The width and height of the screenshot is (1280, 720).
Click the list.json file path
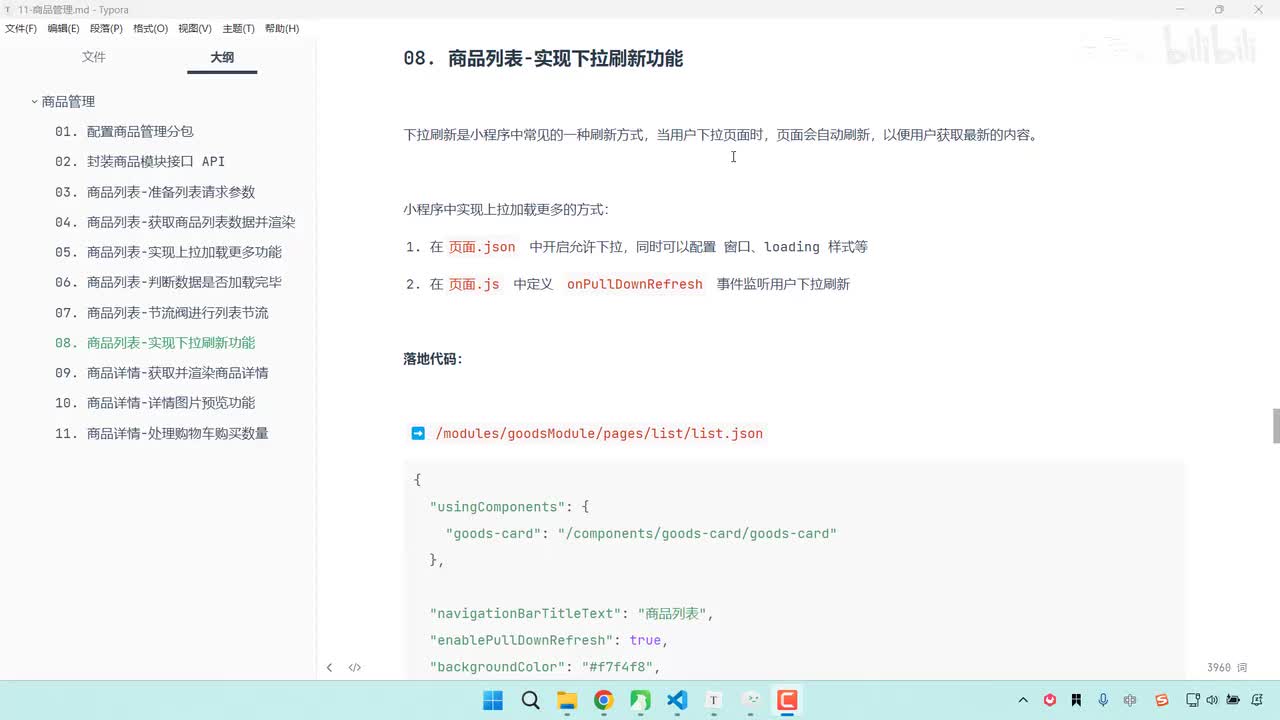coord(599,433)
